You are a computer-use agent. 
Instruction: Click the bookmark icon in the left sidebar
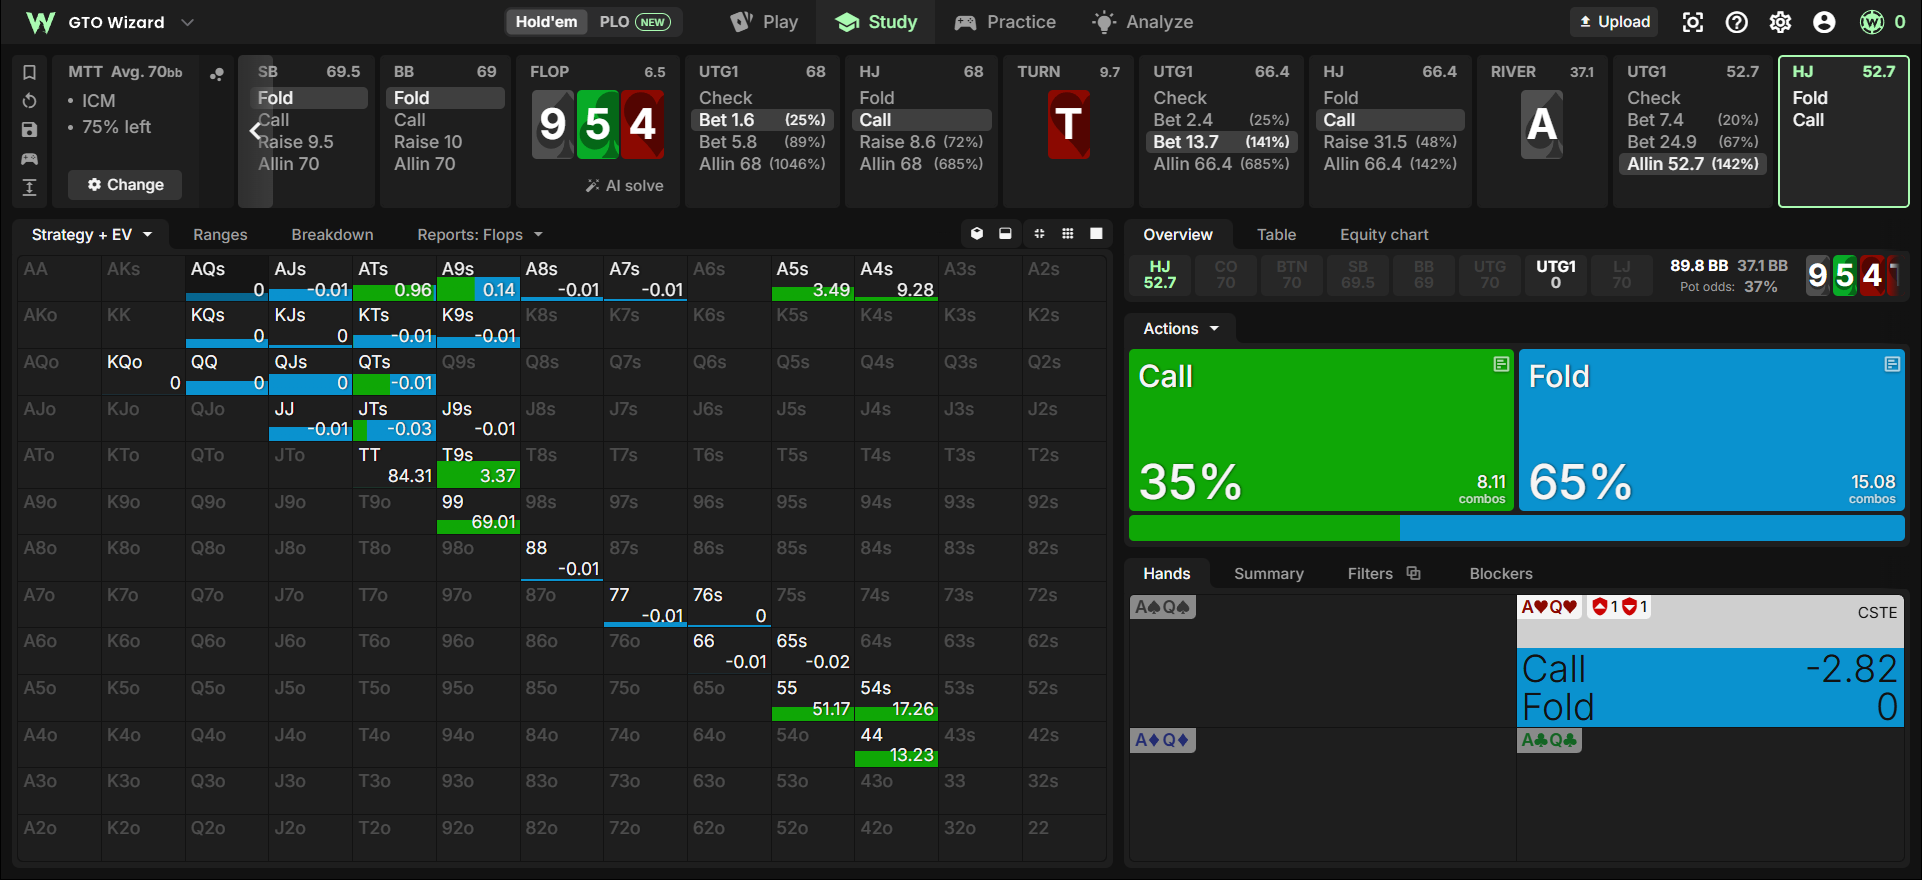[29, 72]
